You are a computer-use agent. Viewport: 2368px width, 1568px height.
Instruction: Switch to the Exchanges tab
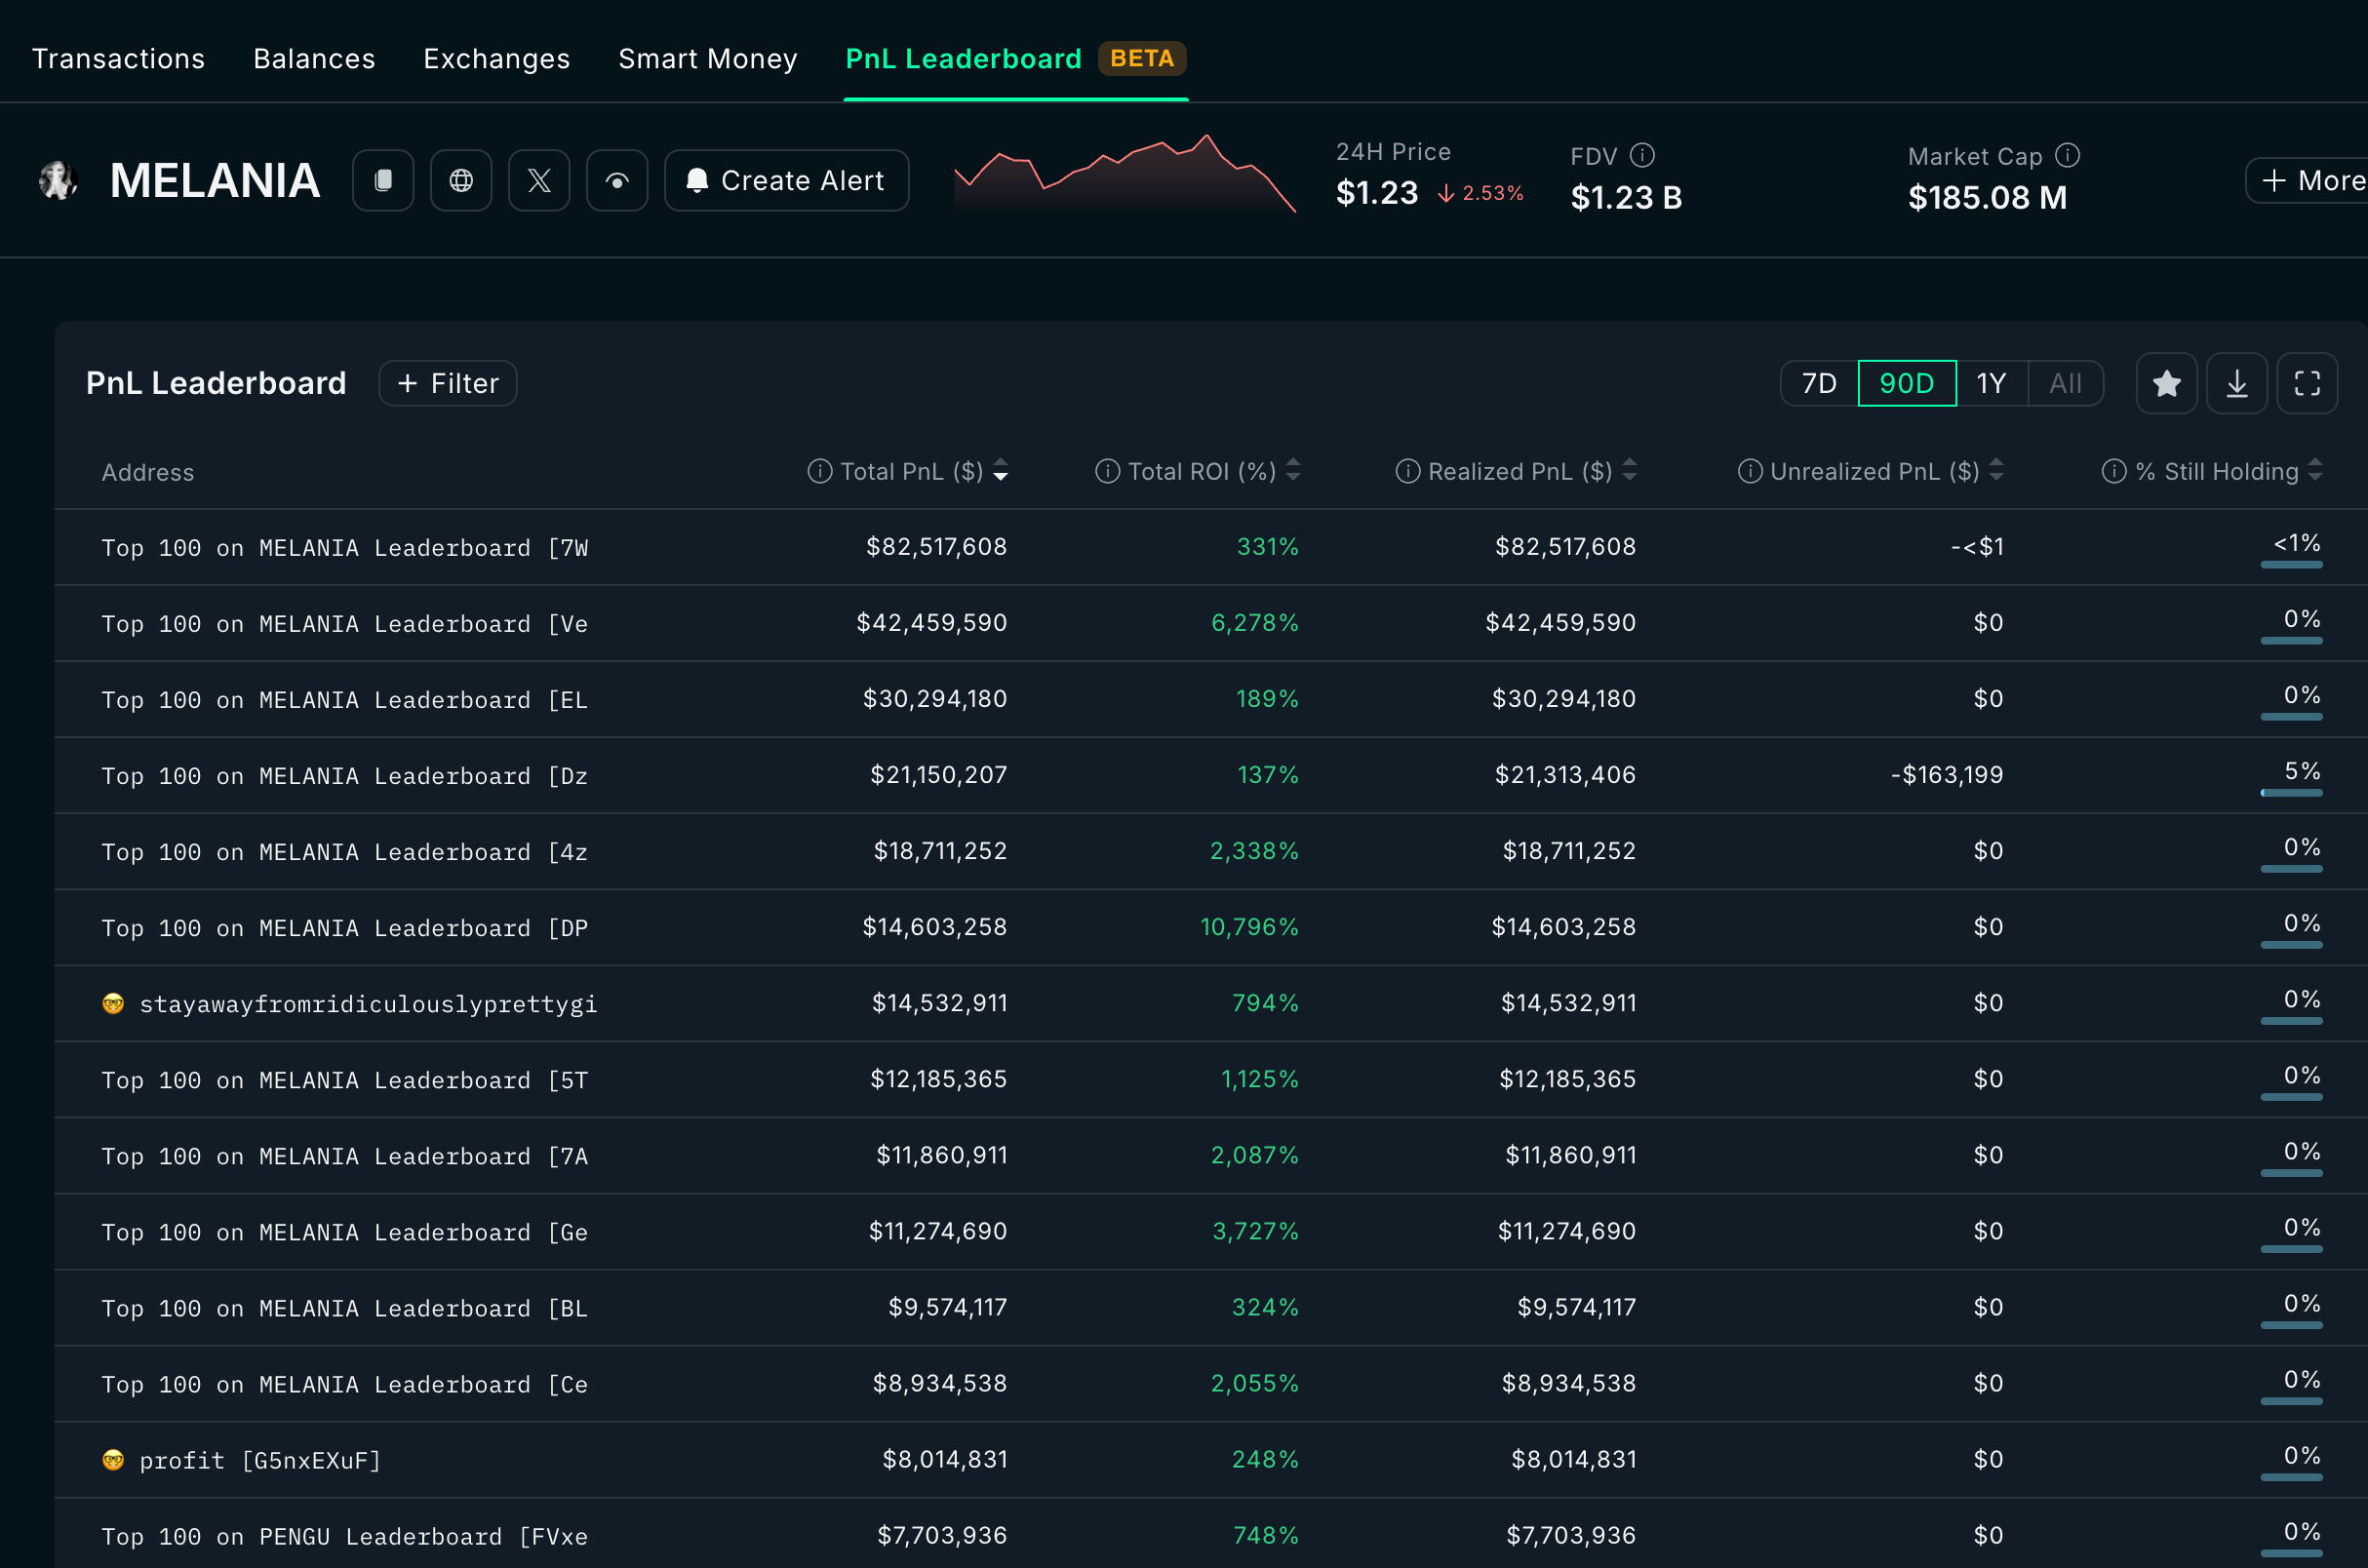(496, 58)
